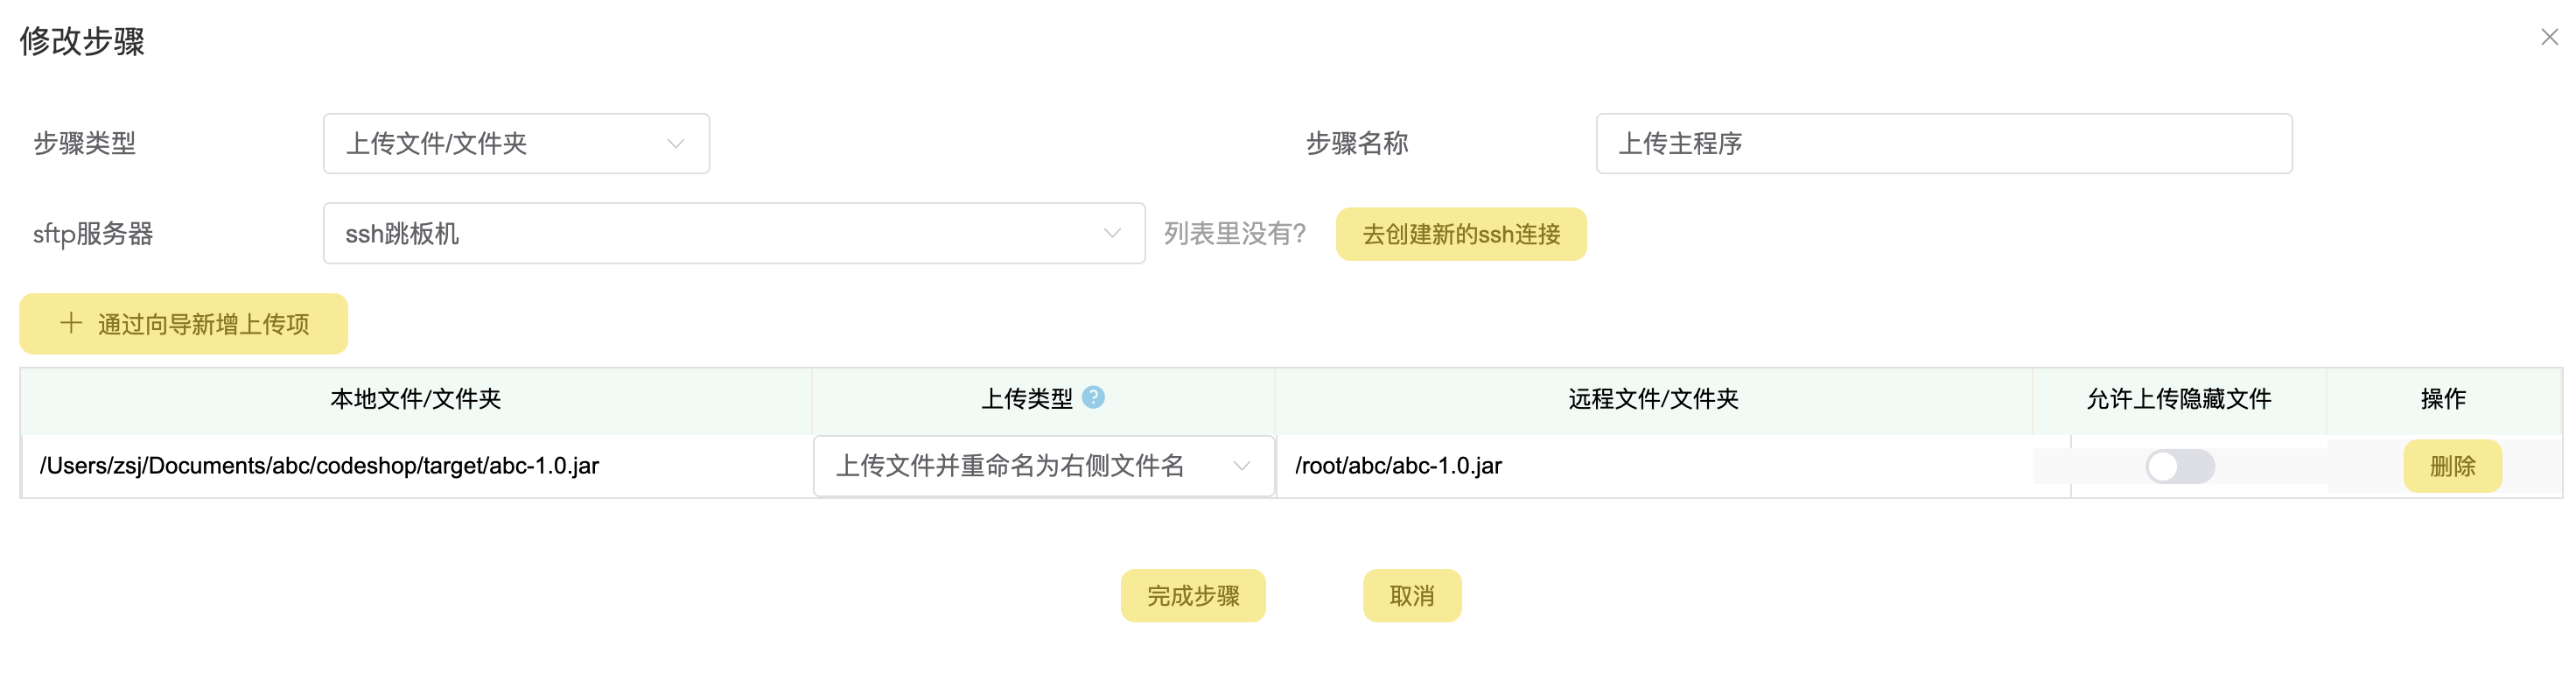Click 取消 button
The width and height of the screenshot is (2576, 681).
pos(1411,596)
